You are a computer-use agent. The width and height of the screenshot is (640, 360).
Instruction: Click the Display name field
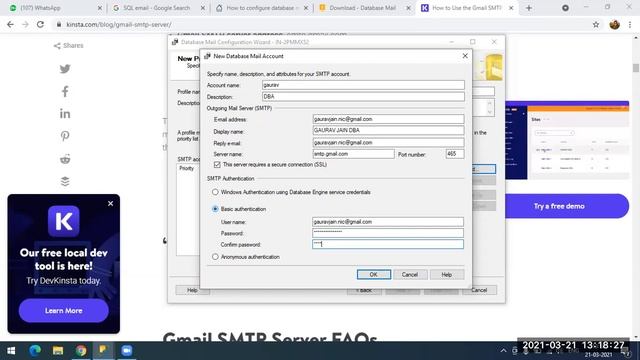(388, 131)
